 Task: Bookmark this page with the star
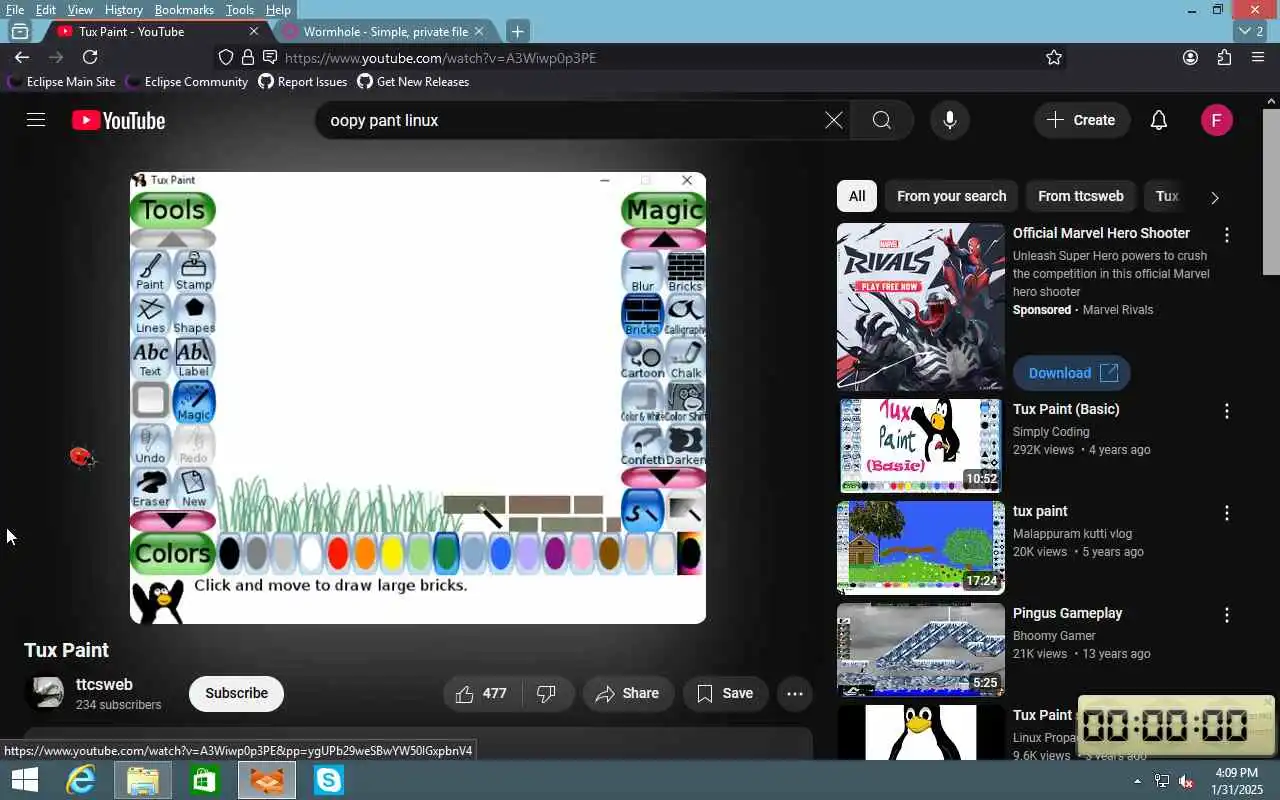[x=1054, y=58]
